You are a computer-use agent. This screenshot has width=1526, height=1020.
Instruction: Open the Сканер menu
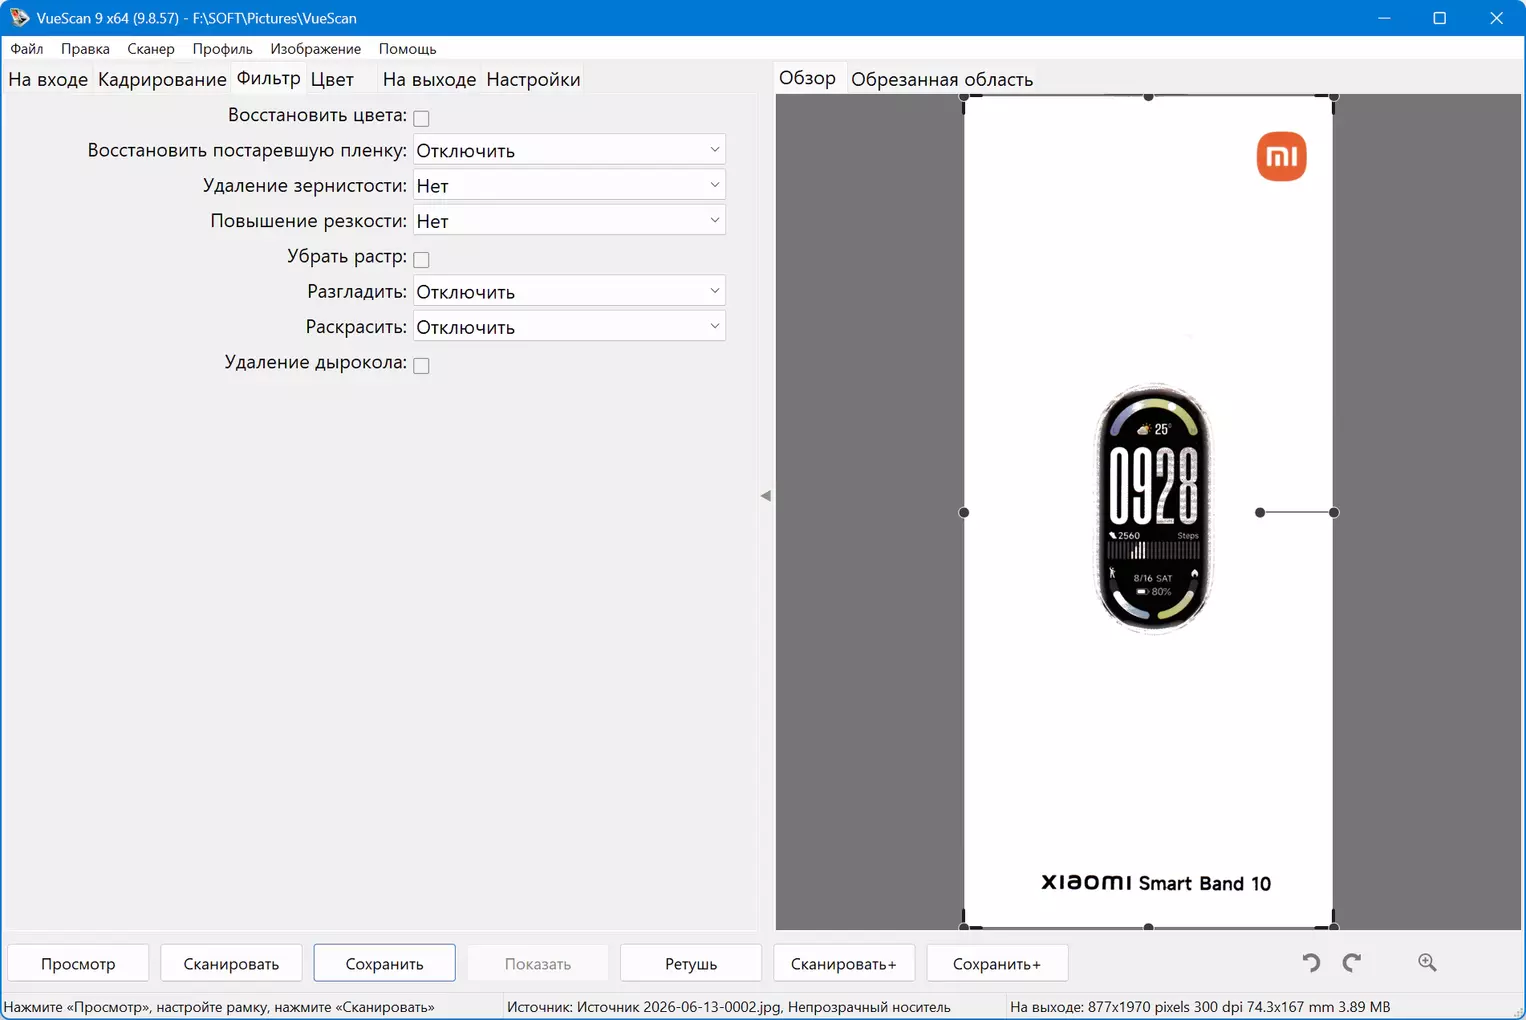(x=151, y=48)
